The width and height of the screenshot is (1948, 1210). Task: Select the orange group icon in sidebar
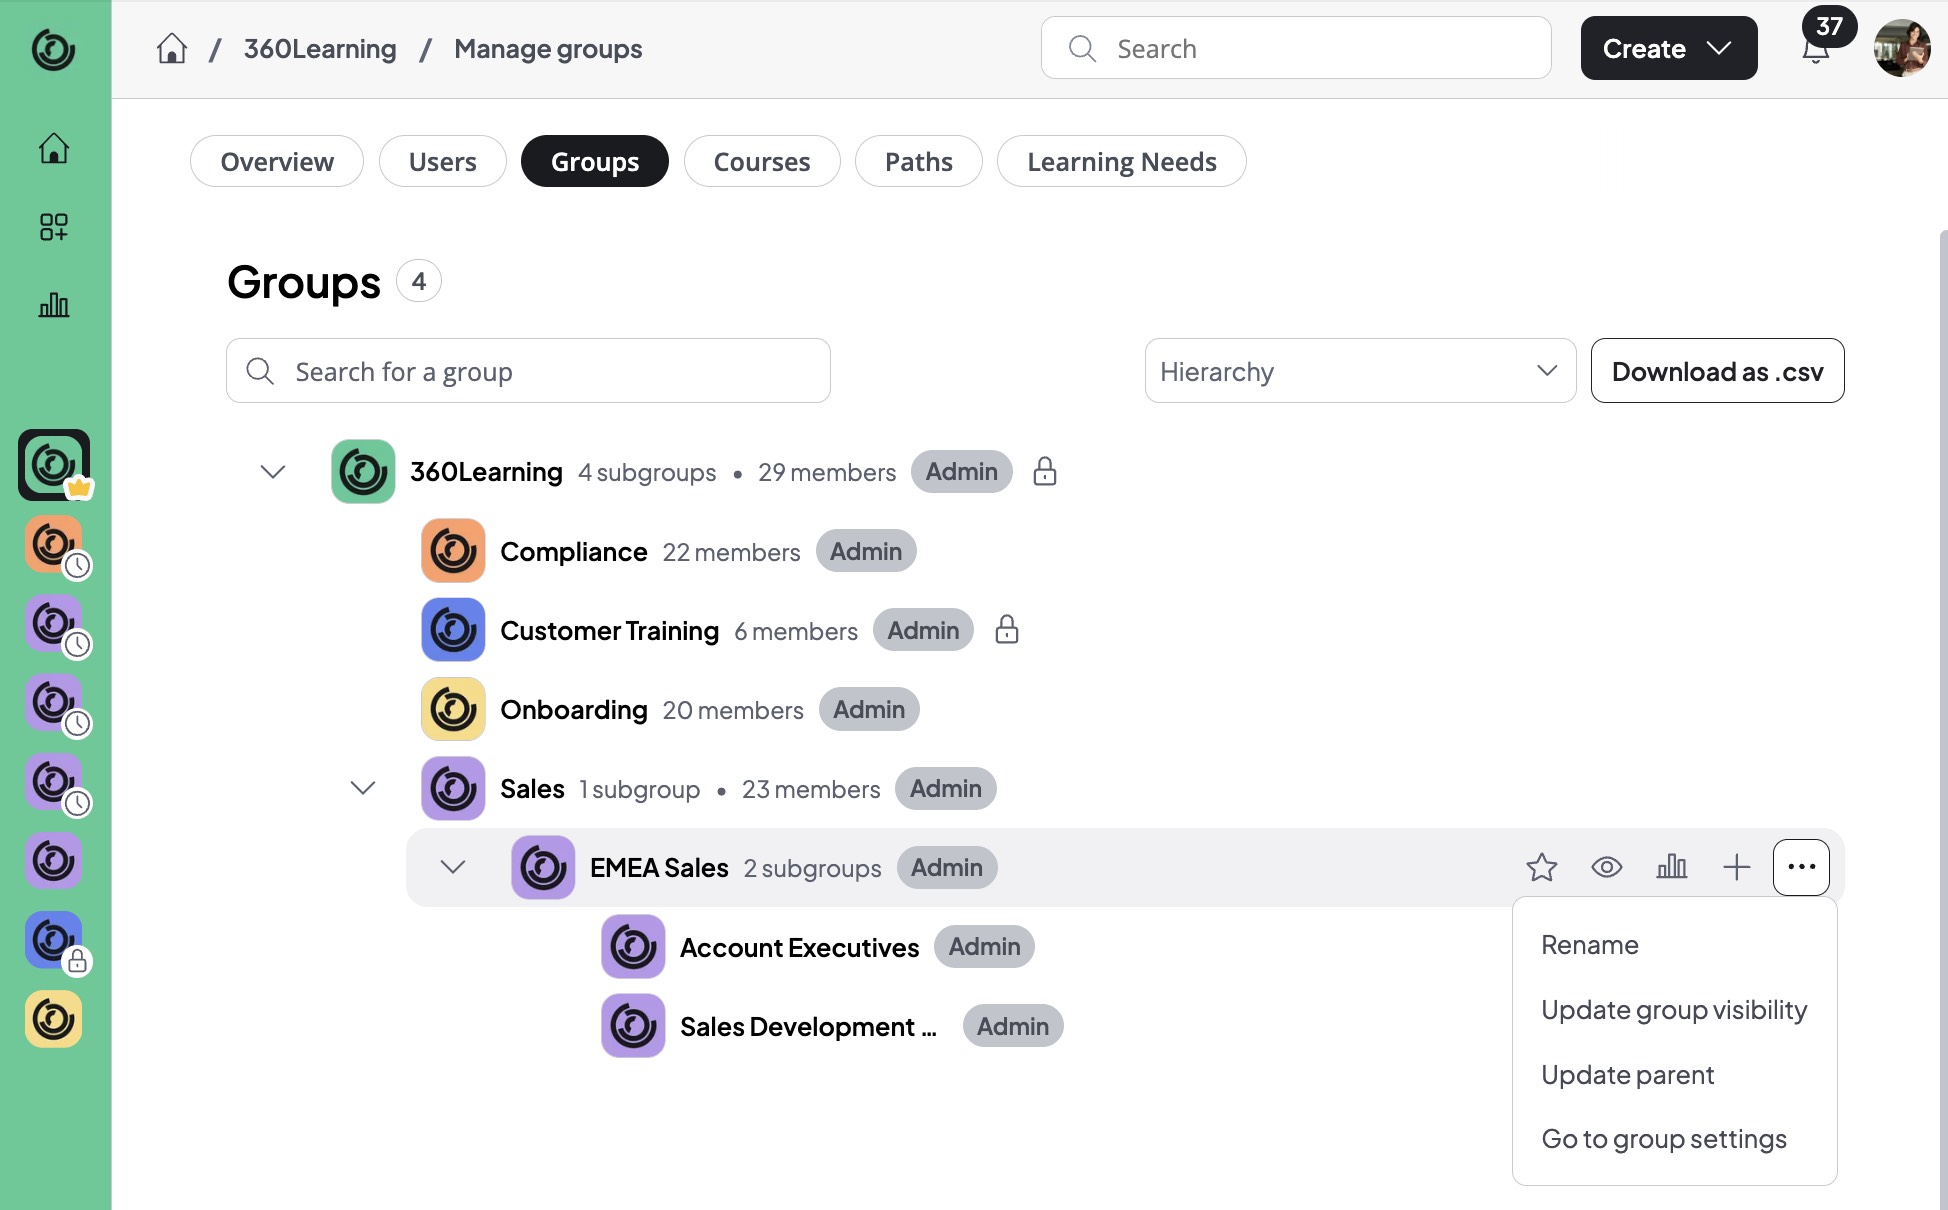pyautogui.click(x=53, y=544)
